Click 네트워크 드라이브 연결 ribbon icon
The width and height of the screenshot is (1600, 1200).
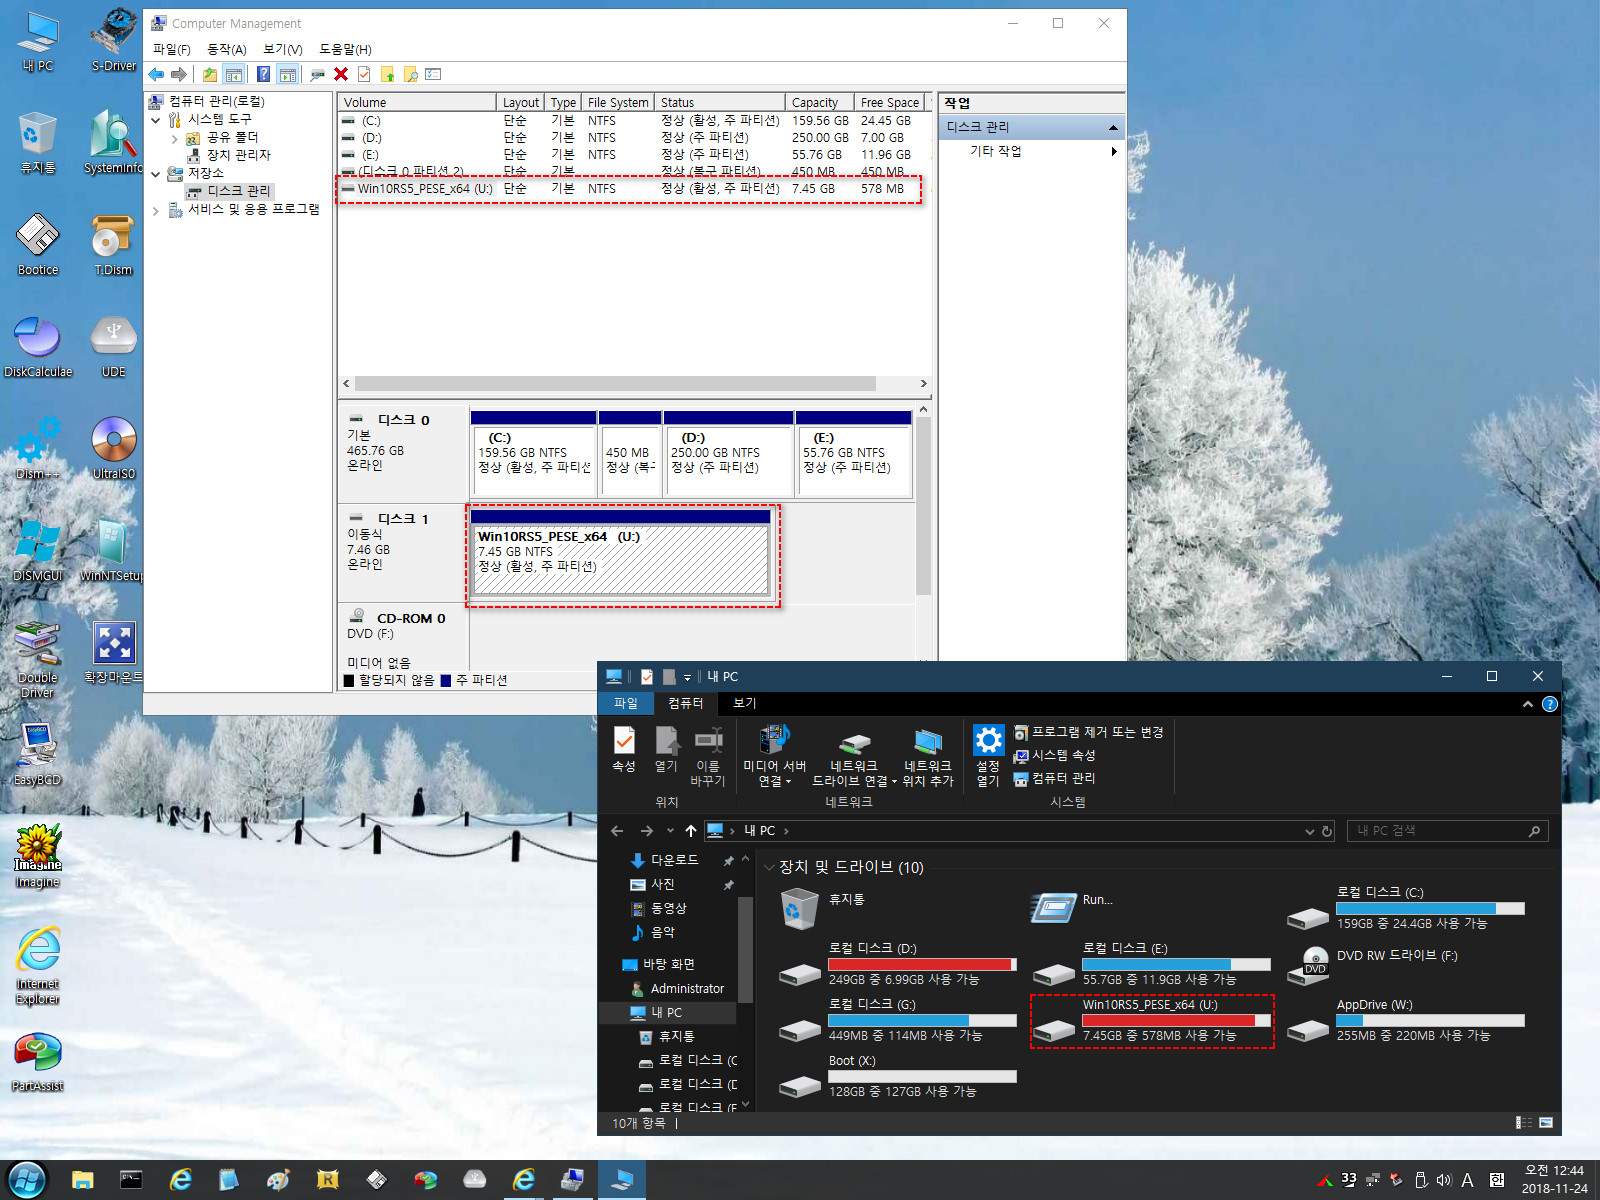click(x=854, y=756)
